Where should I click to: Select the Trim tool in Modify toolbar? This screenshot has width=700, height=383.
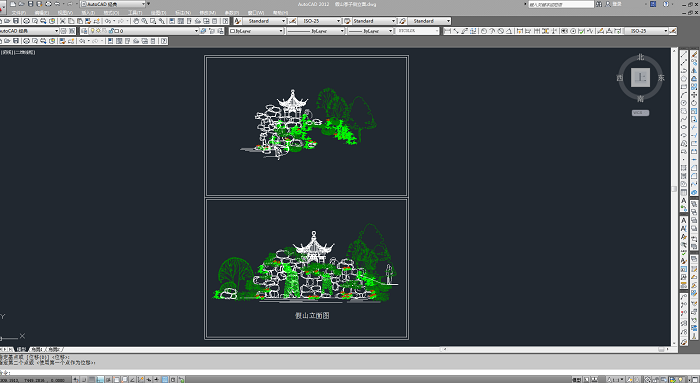point(694,127)
